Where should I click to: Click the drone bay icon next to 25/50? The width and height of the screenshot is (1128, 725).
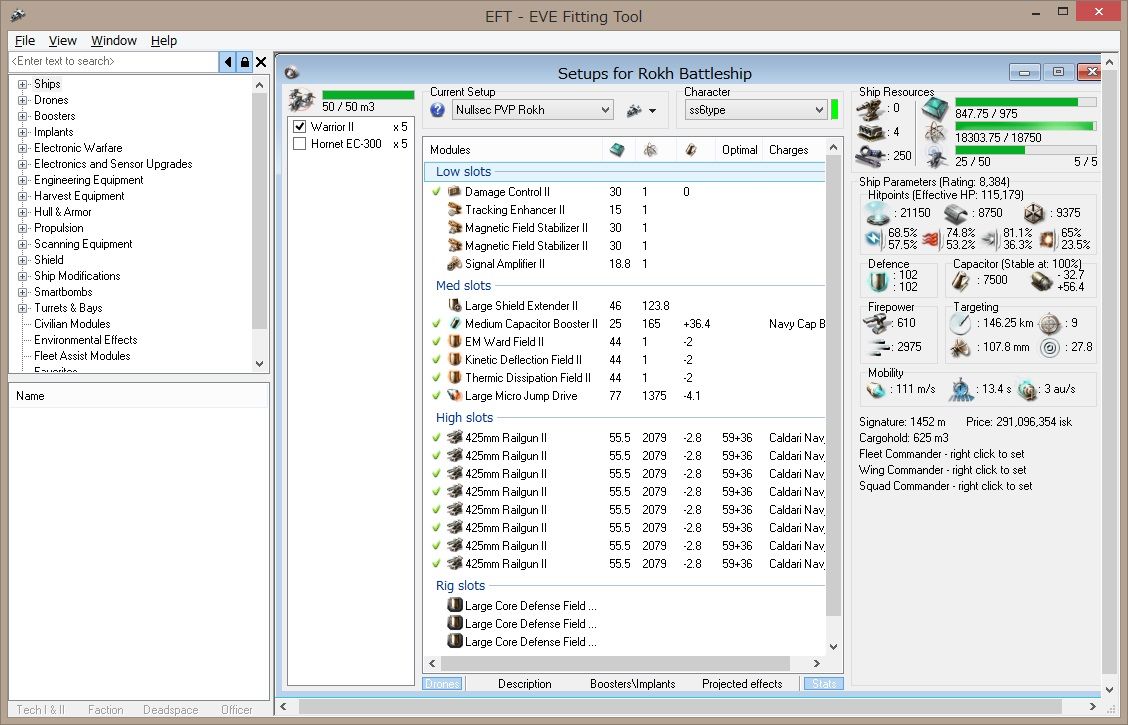pos(935,157)
